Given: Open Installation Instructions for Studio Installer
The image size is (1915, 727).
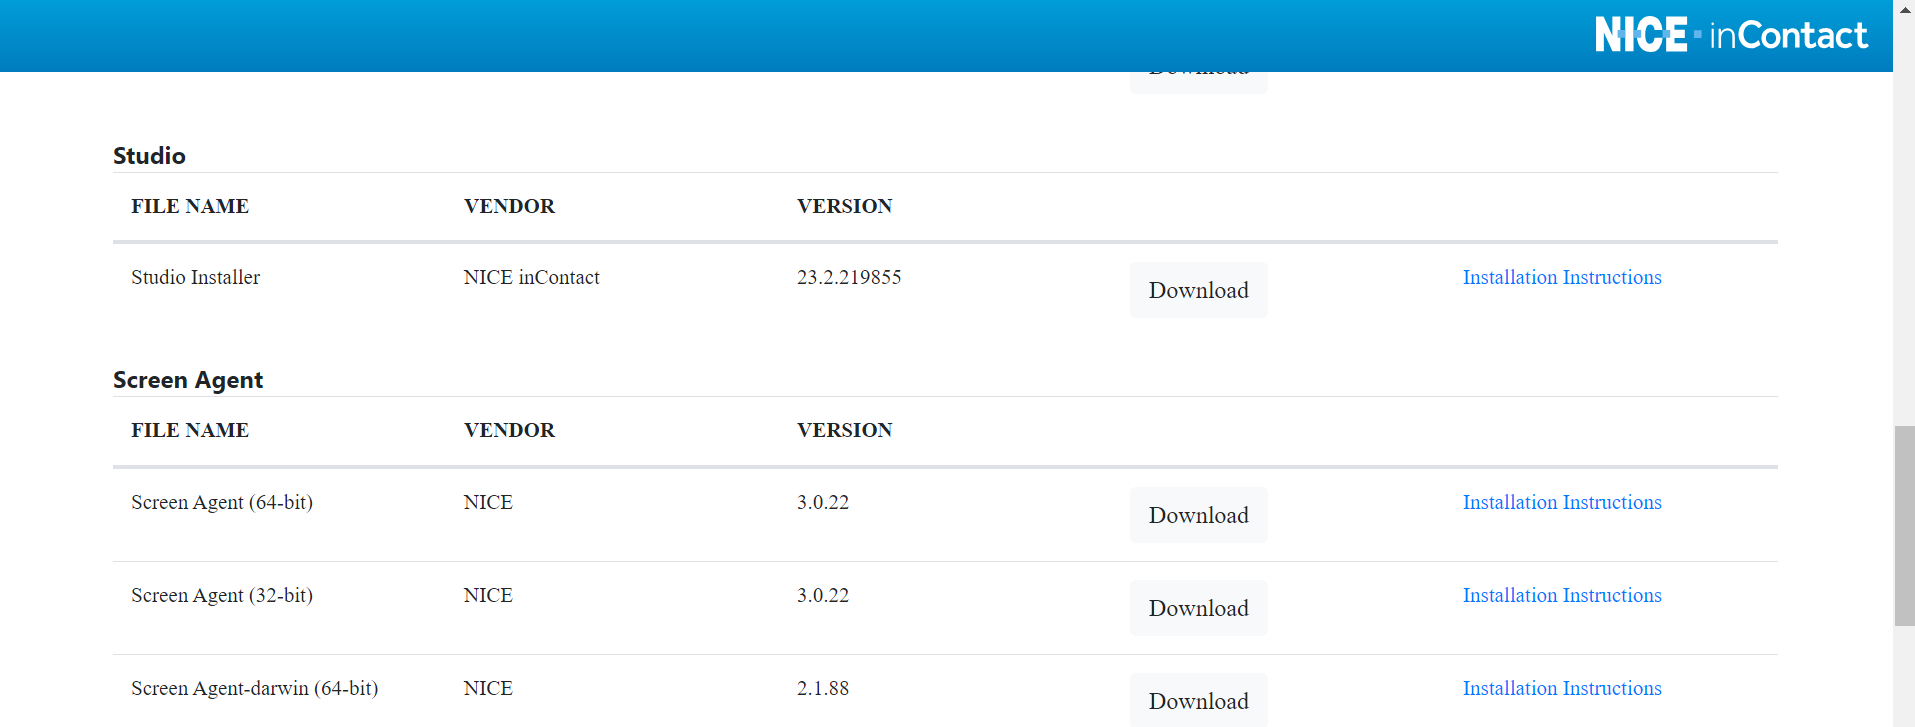Looking at the screenshot, I should click(1561, 277).
